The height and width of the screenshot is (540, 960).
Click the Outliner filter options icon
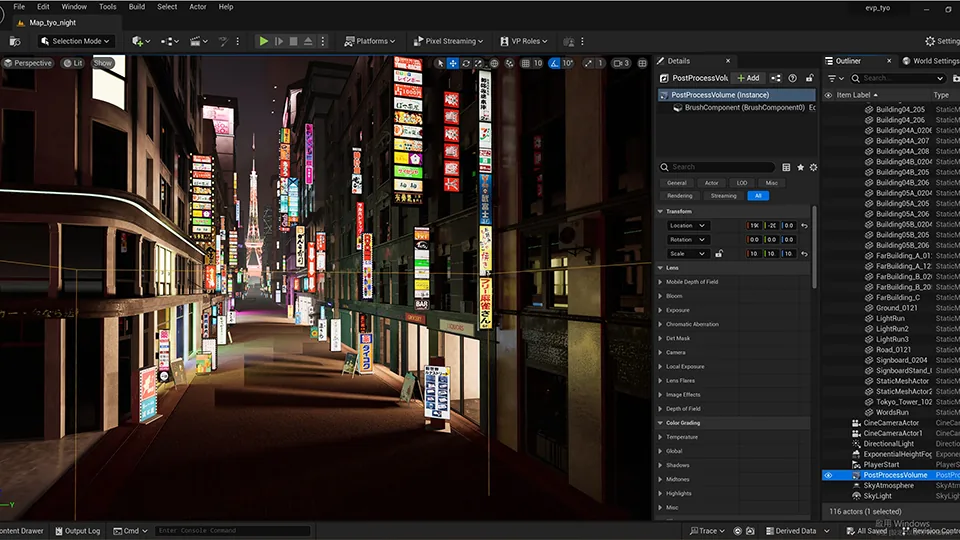[x=836, y=78]
